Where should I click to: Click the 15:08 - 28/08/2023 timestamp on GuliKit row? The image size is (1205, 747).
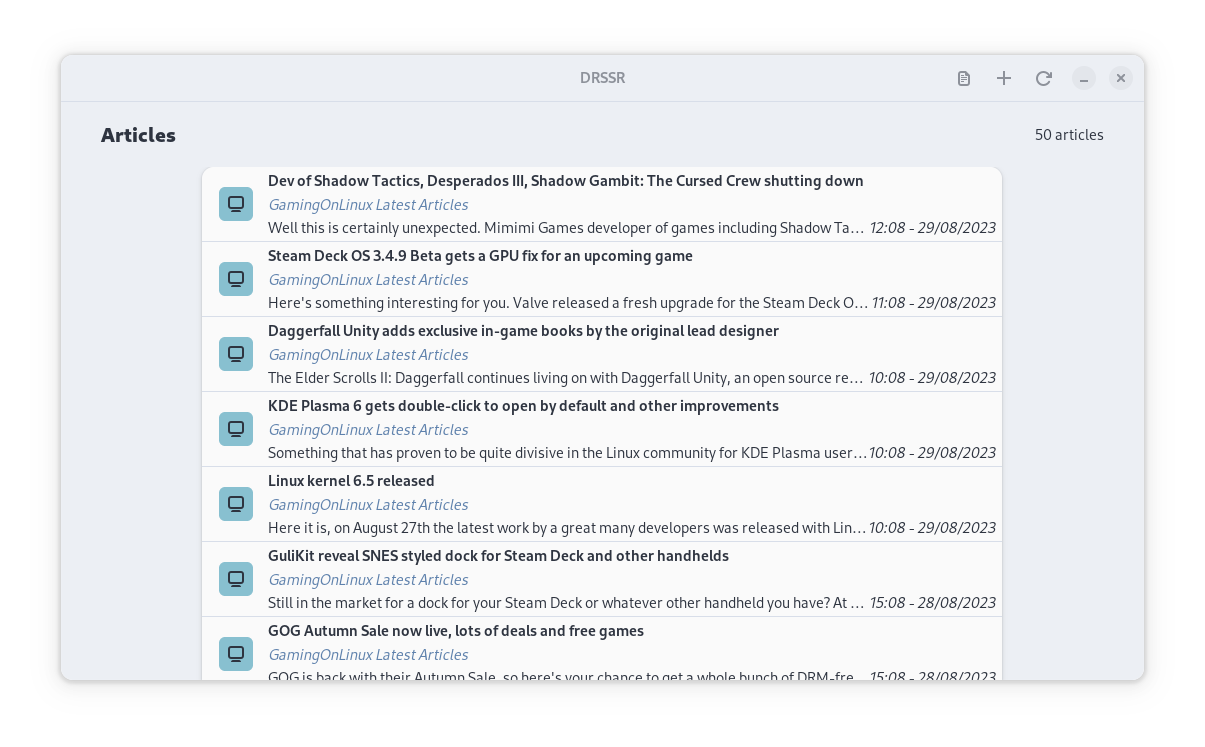click(933, 603)
